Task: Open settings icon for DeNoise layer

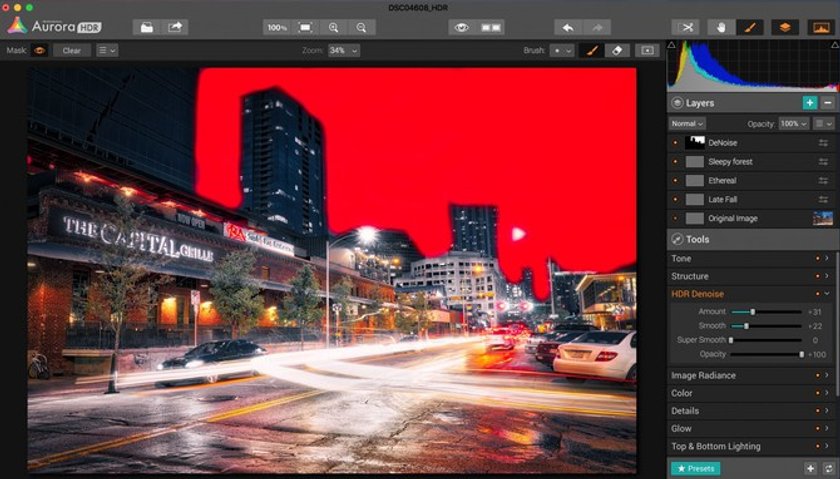Action: point(823,143)
